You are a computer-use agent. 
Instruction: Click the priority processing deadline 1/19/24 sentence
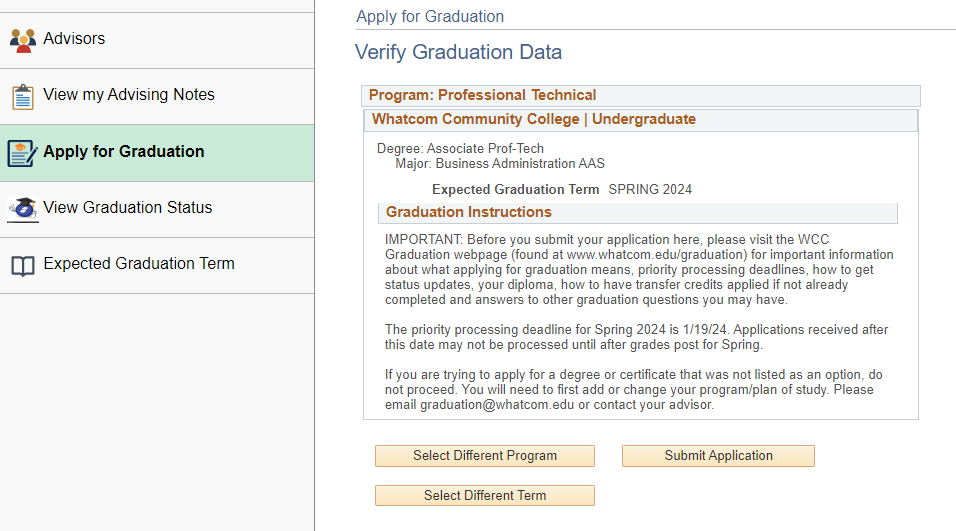[x=557, y=330]
